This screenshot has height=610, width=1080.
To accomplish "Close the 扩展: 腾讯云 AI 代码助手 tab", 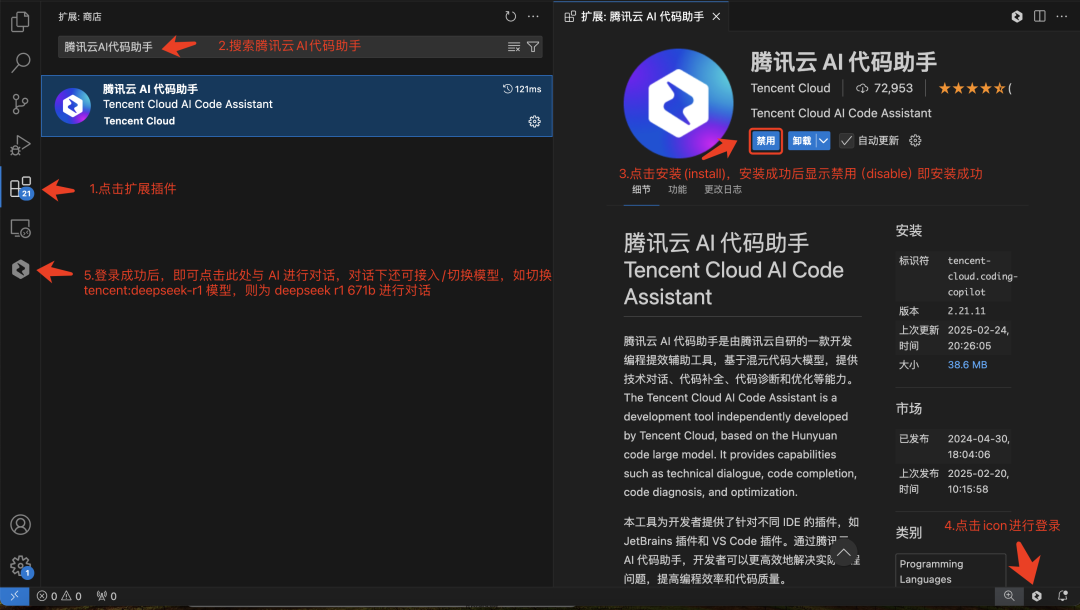I will click(716, 17).
